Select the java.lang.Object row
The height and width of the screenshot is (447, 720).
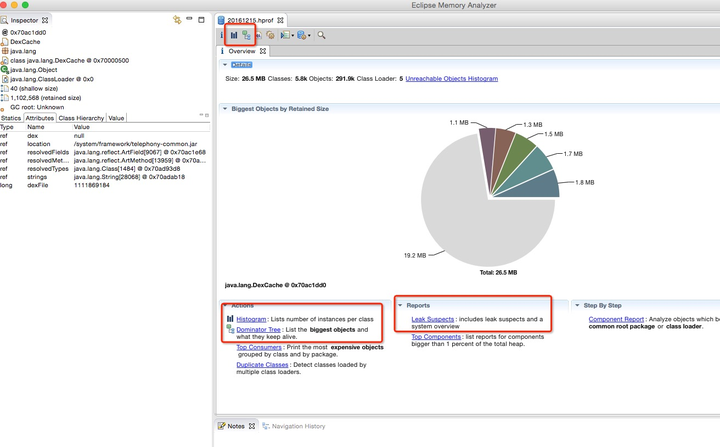coord(34,70)
